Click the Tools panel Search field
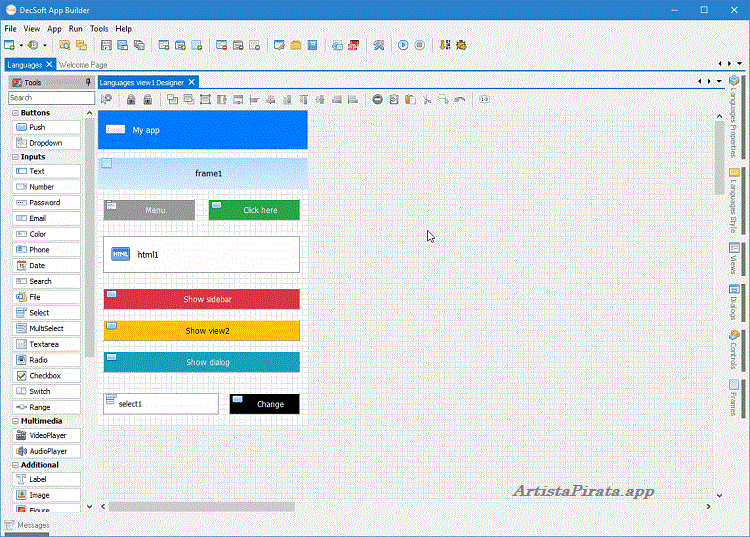Image resolution: width=750 pixels, height=537 pixels. coord(51,98)
